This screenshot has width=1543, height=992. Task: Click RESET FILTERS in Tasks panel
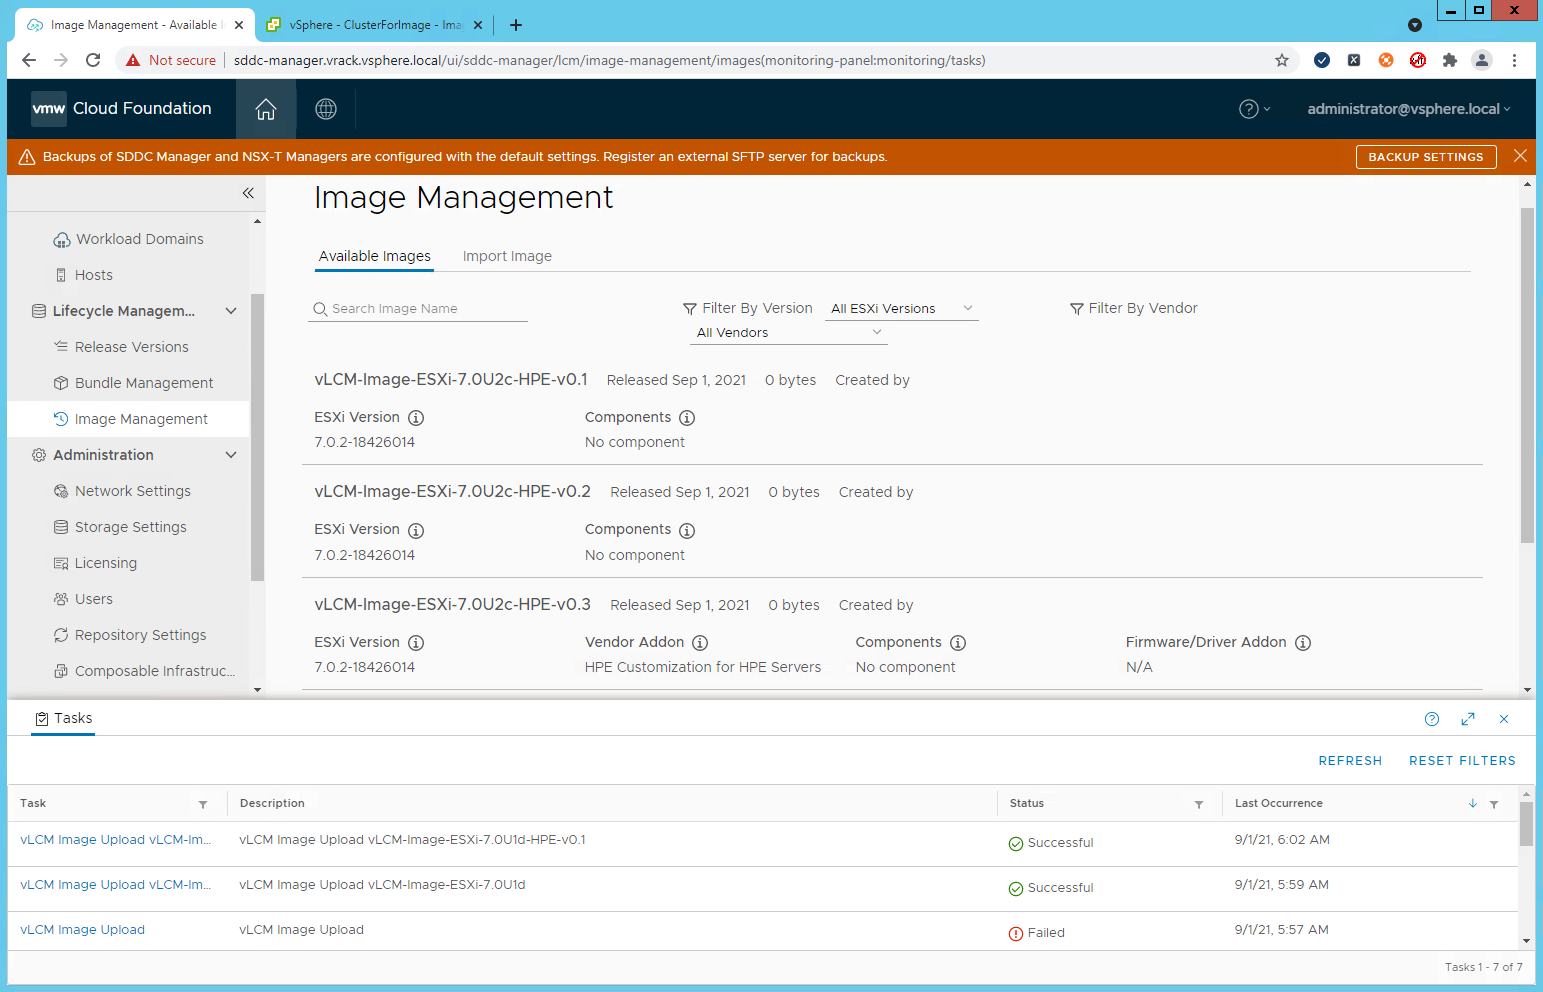[x=1462, y=761]
